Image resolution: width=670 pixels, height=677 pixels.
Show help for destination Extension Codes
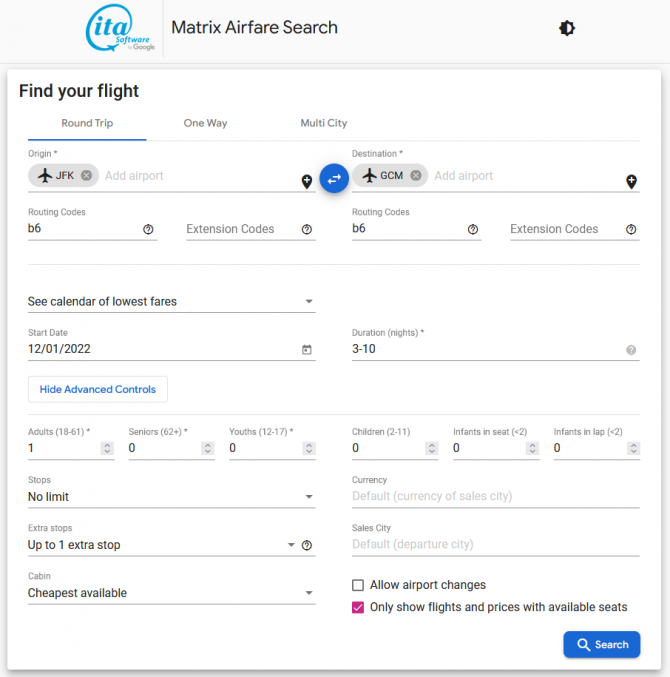(631, 229)
